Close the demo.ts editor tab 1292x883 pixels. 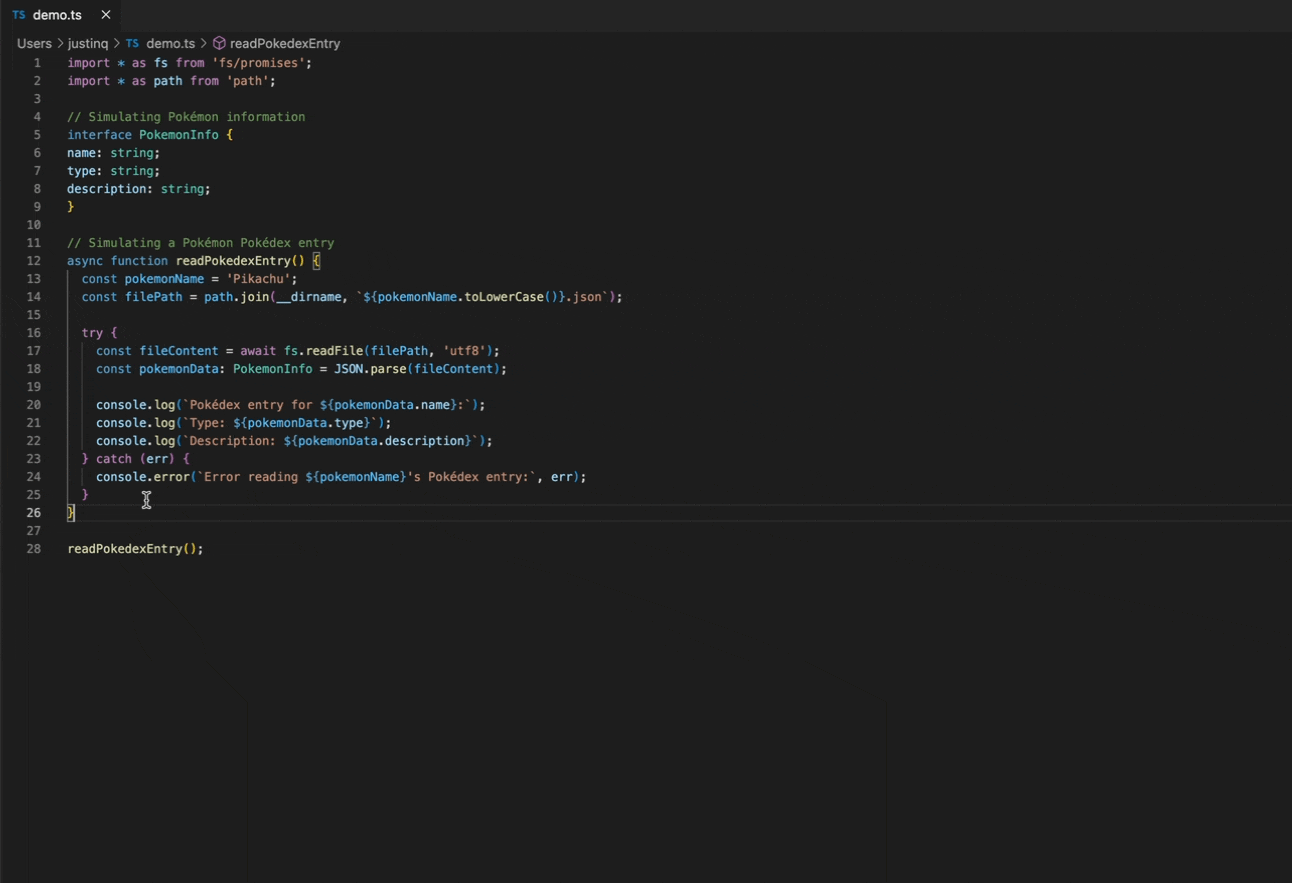tap(105, 15)
